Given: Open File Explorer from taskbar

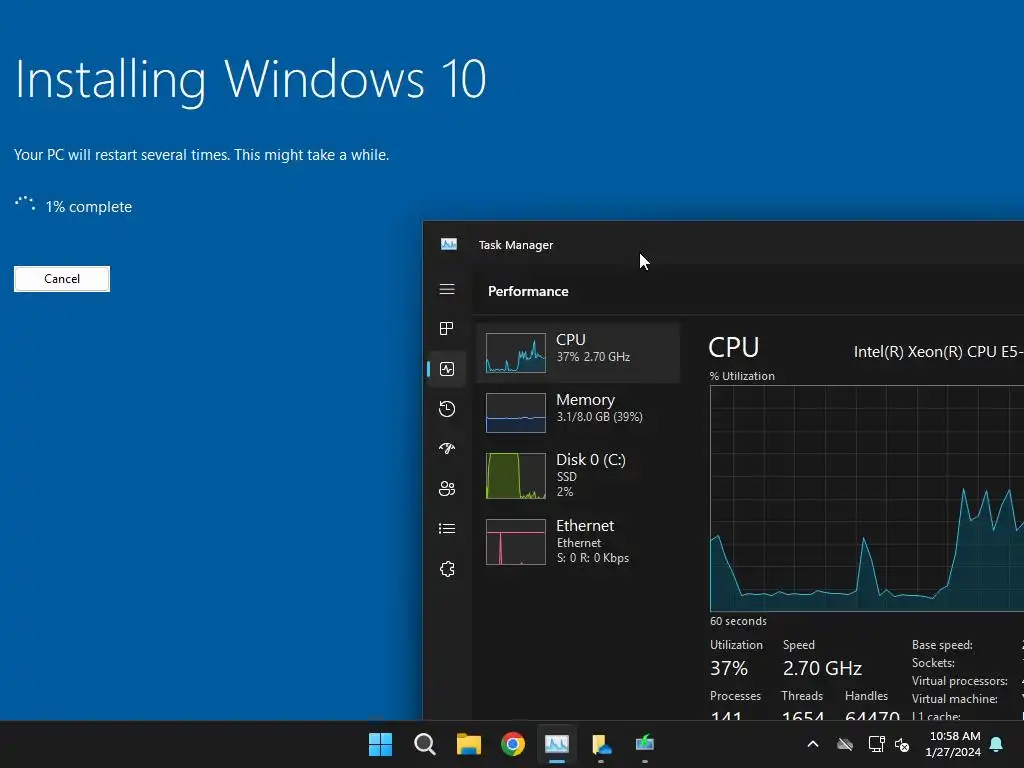Looking at the screenshot, I should pos(468,744).
